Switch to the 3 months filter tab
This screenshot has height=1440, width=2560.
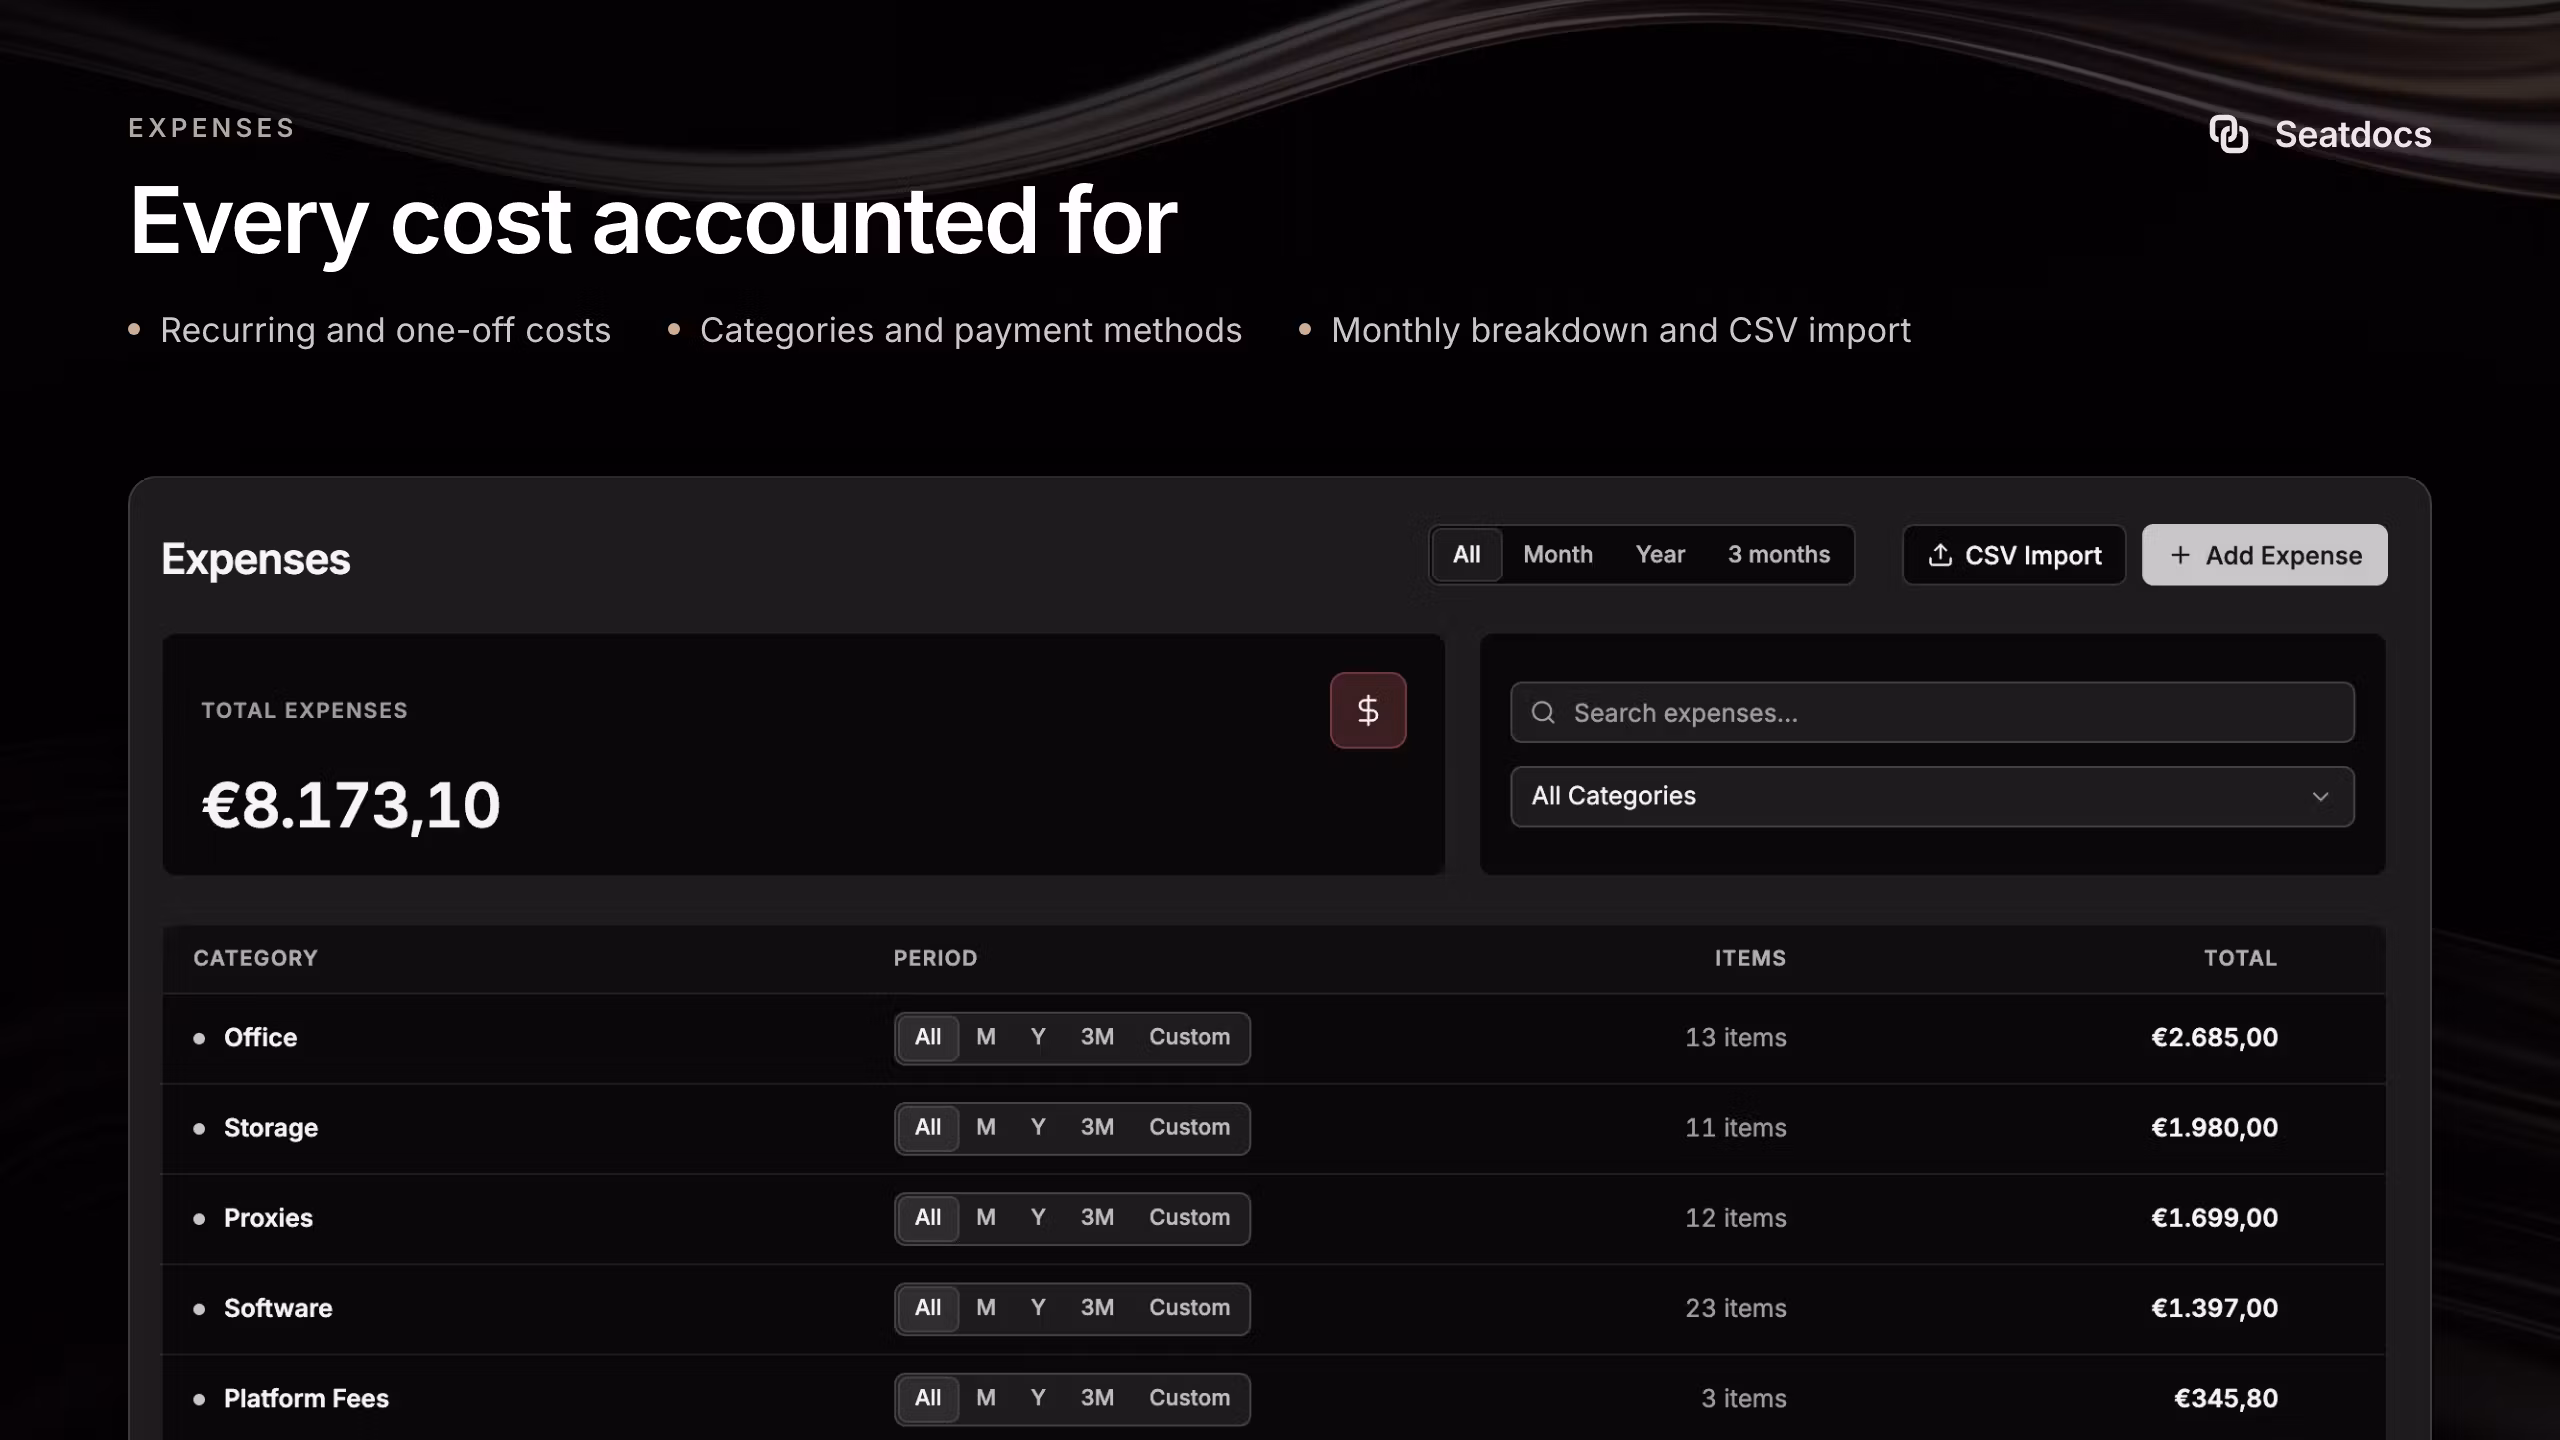[1779, 554]
